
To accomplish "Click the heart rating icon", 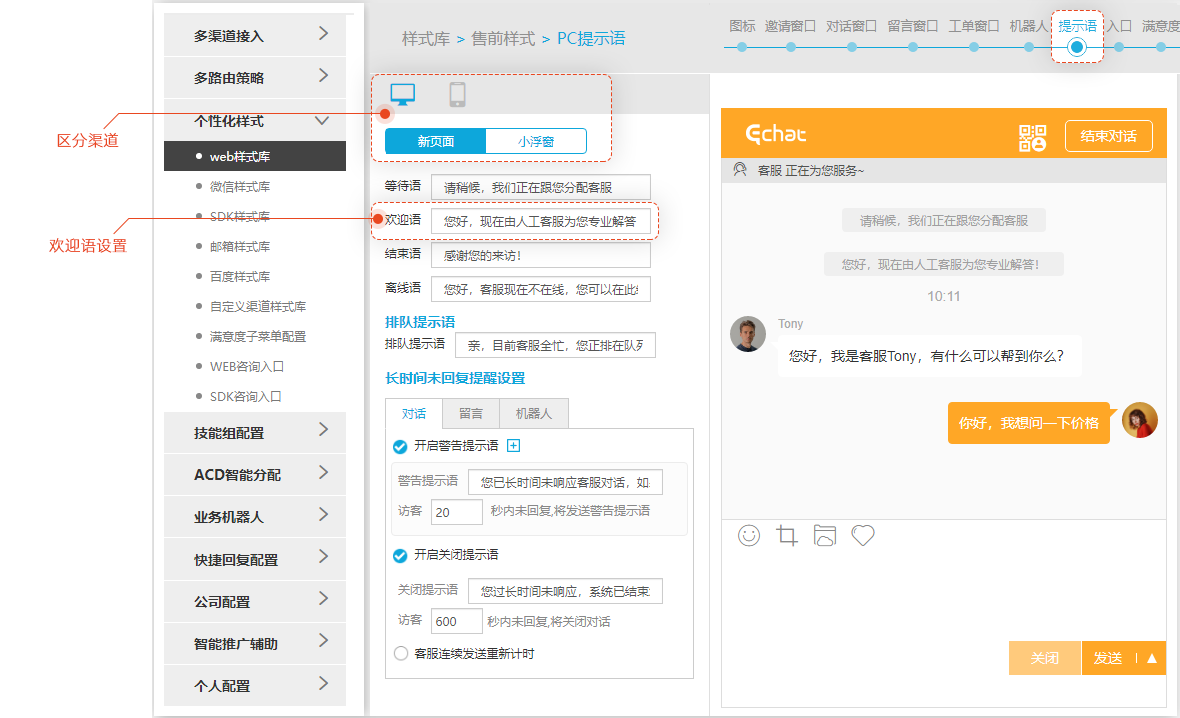I will (863, 536).
